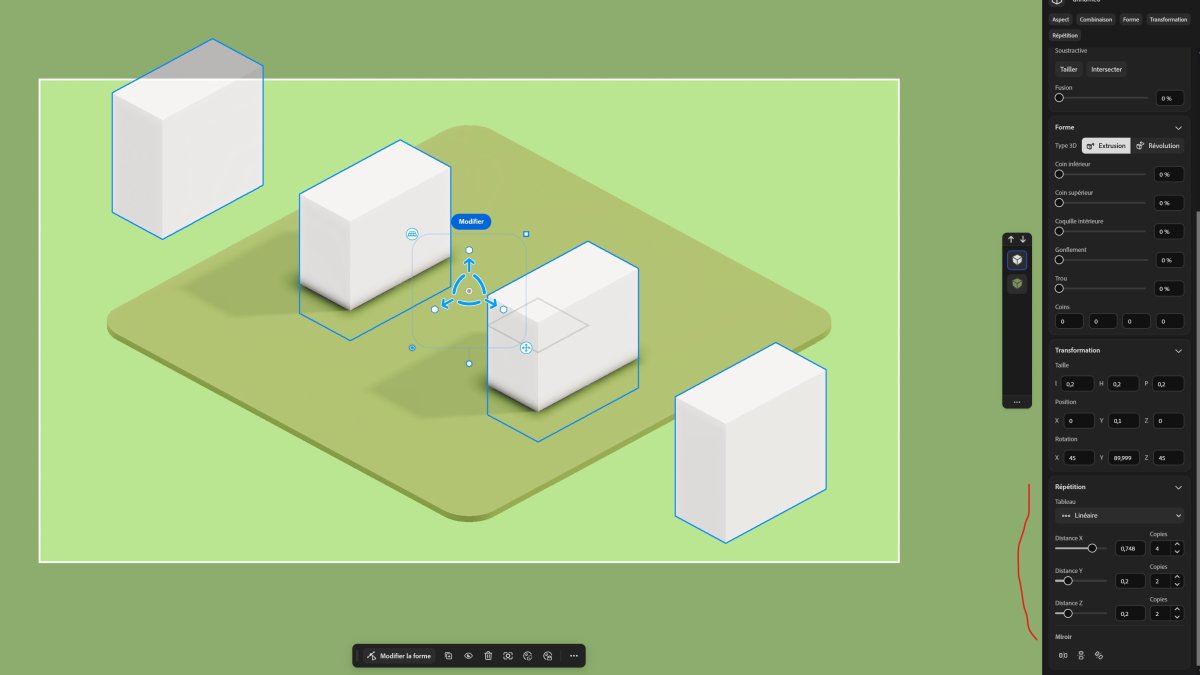Move layer up with the up arrow

tap(1011, 240)
